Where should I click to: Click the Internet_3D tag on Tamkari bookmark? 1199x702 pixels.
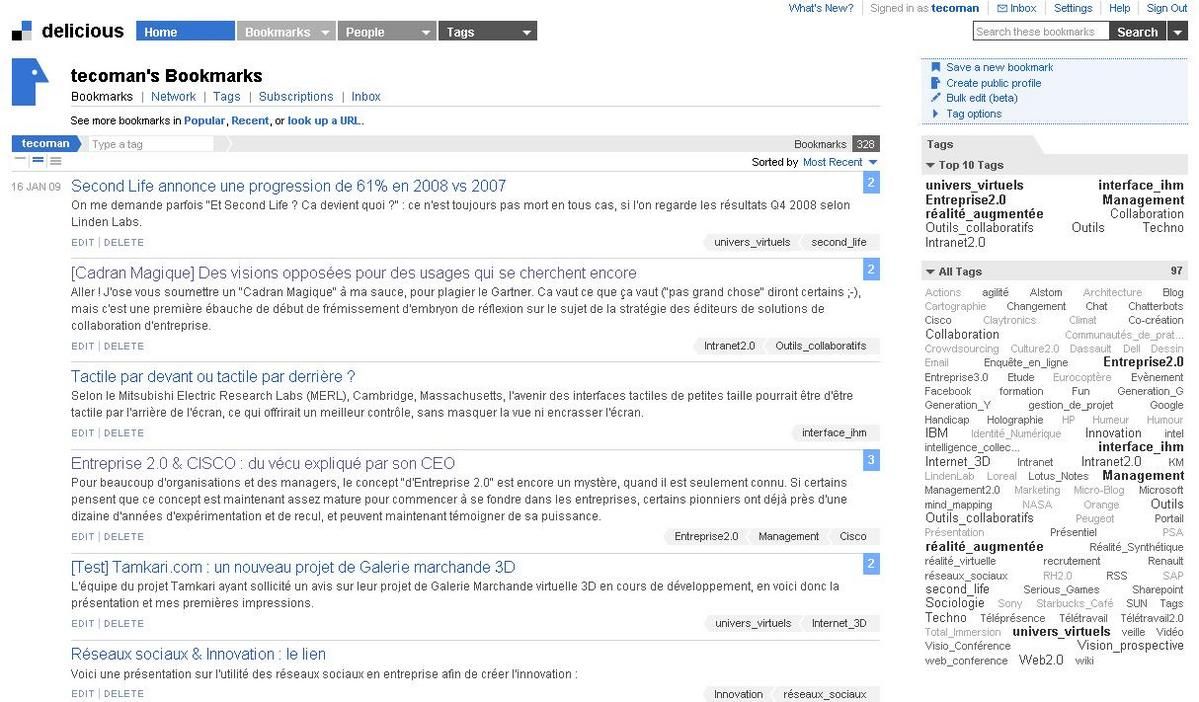pyautogui.click(x=839, y=623)
